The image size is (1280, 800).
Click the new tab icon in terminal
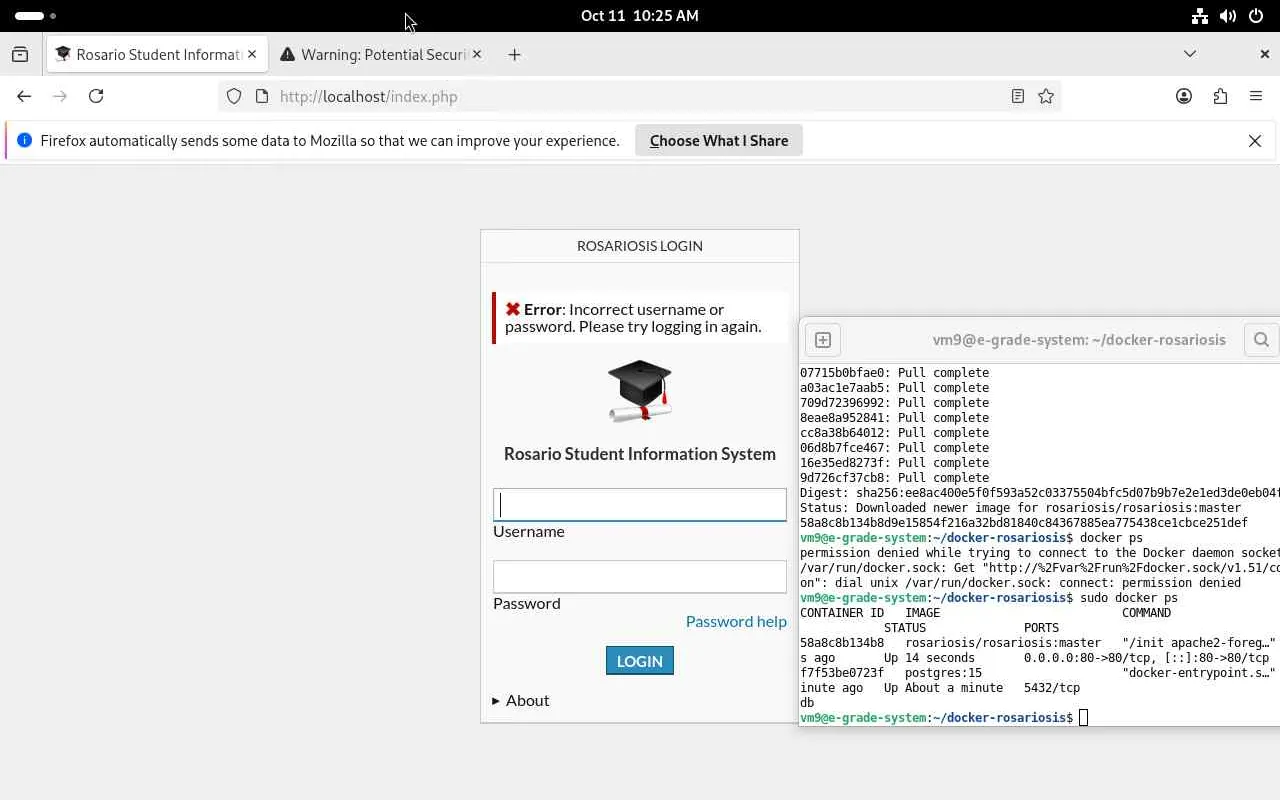[x=823, y=340]
